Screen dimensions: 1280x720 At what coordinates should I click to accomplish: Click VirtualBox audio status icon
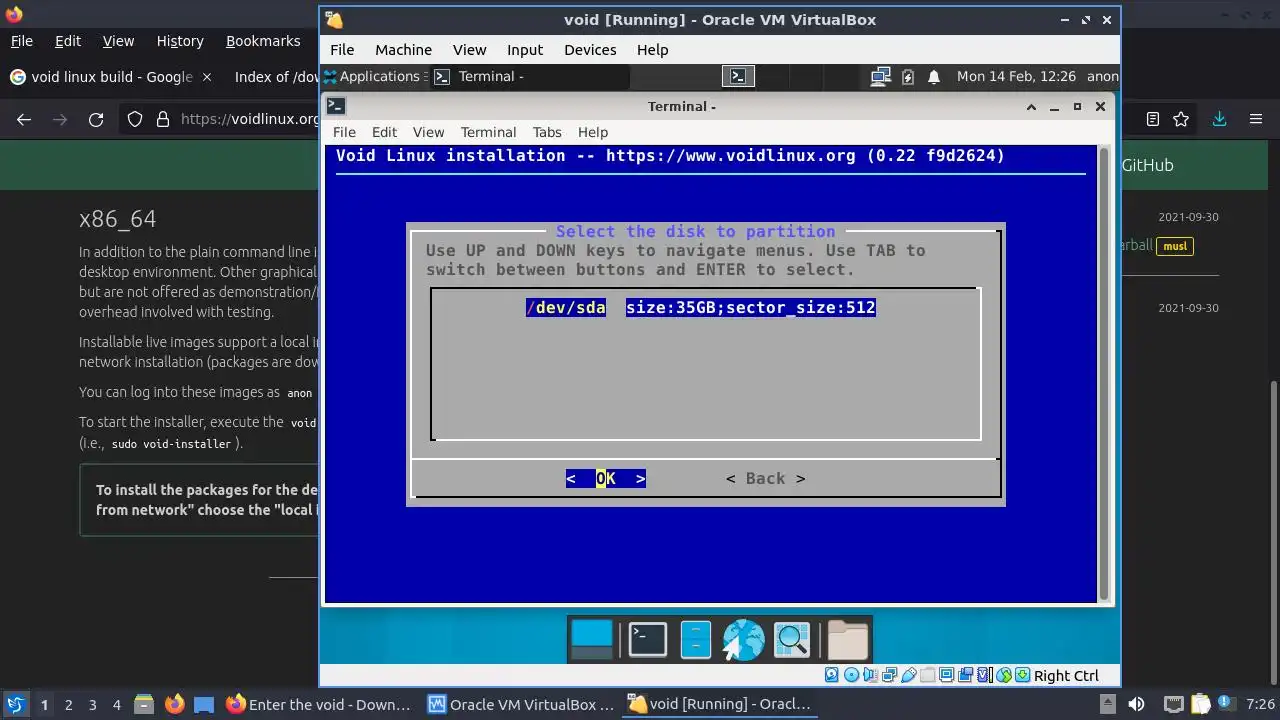(870, 676)
